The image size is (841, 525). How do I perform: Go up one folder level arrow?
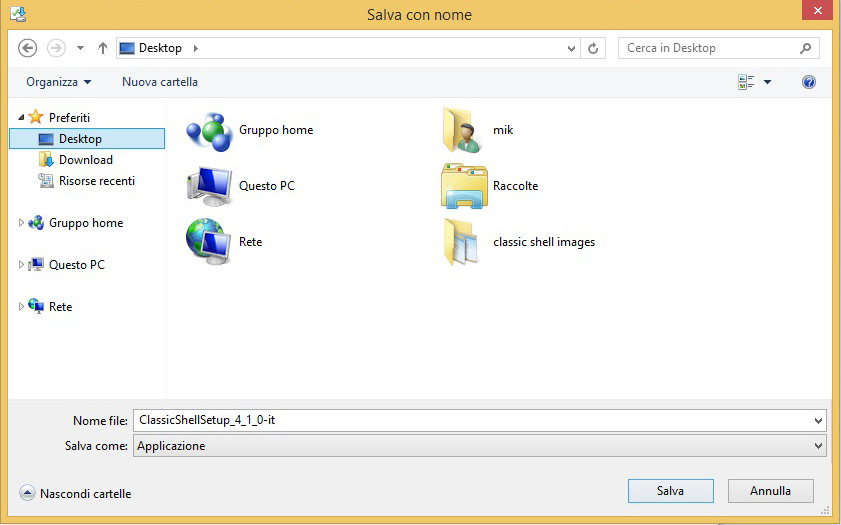coord(102,48)
